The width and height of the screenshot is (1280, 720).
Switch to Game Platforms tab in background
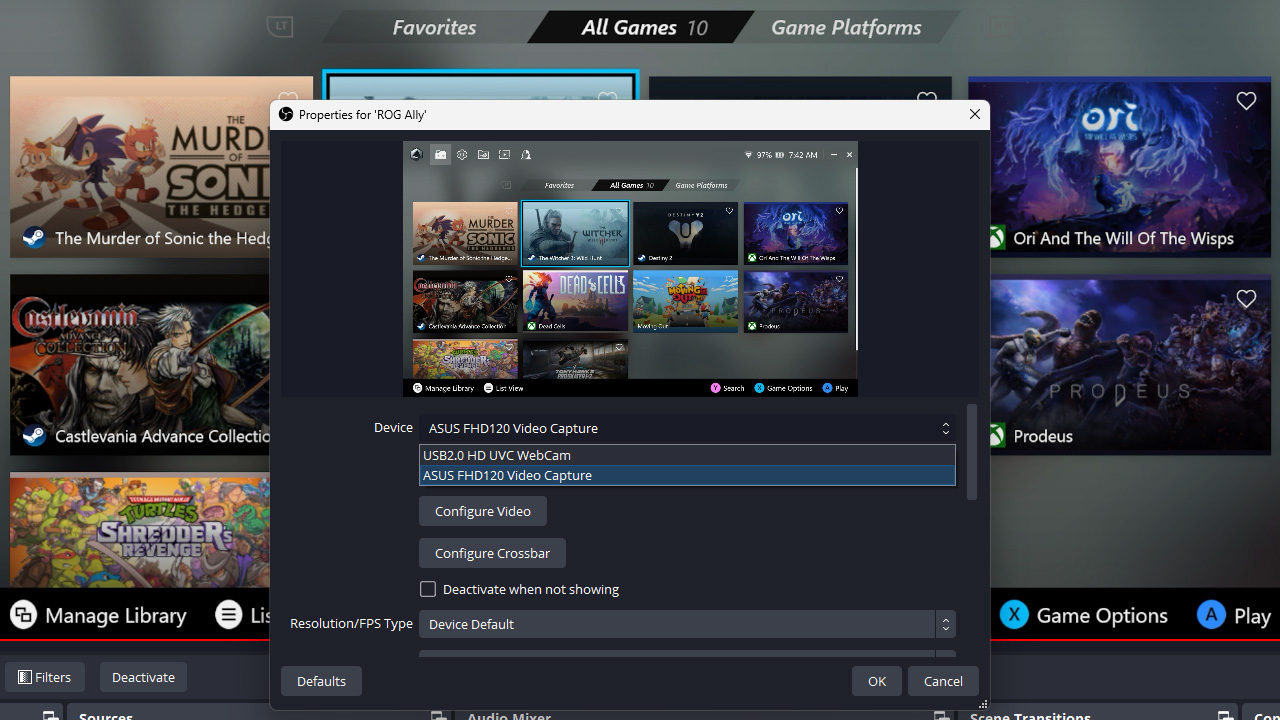(846, 27)
